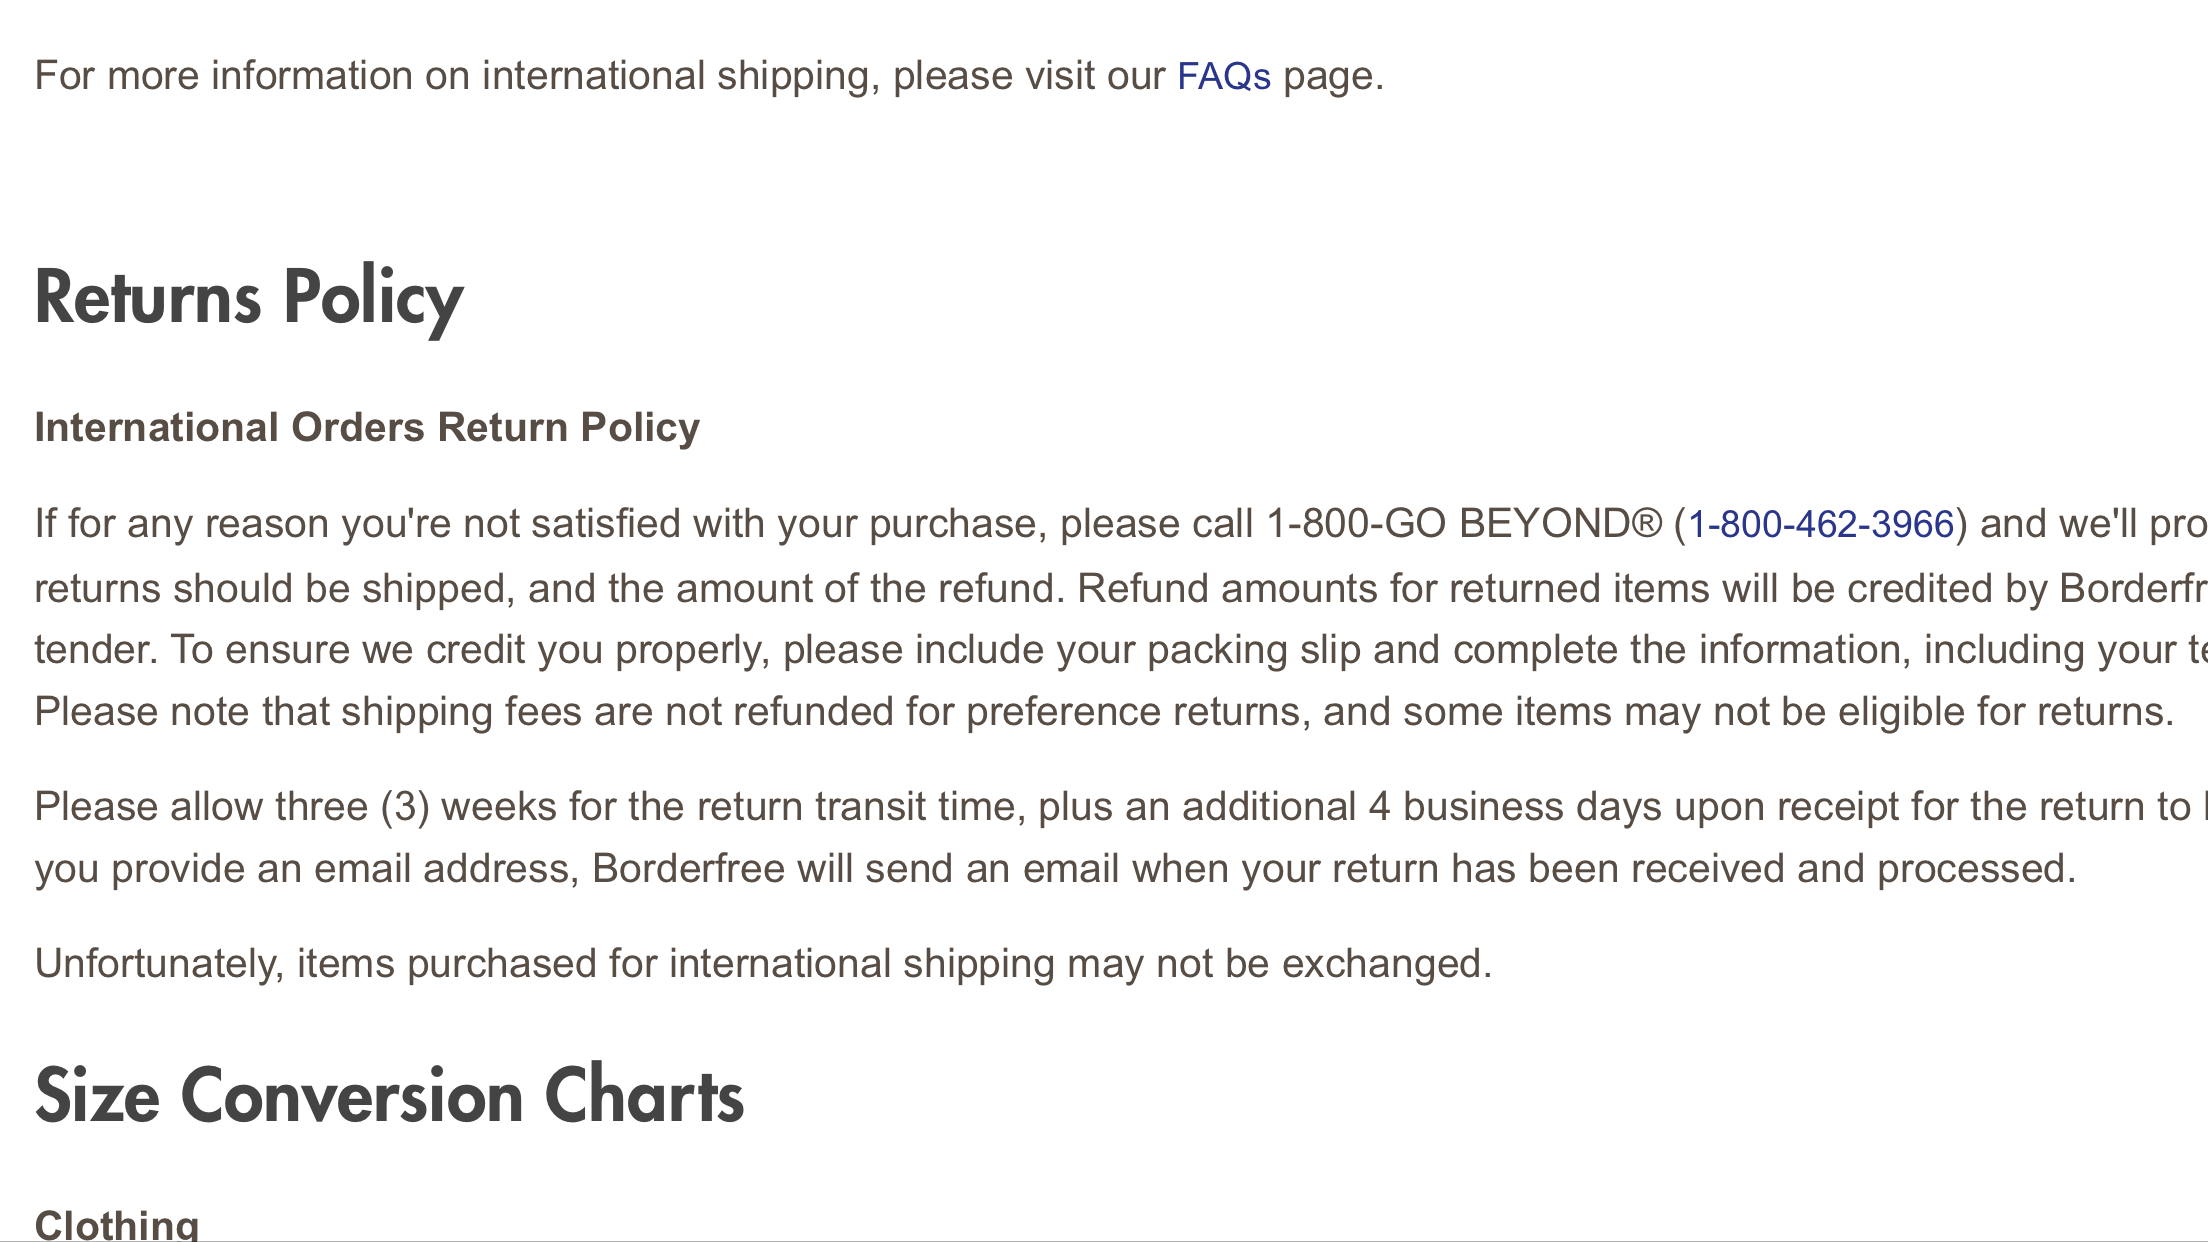This screenshot has height=1242, width=2208.
Task: Click the line starting "Please note that shipping fees"
Action: (x=1100, y=712)
